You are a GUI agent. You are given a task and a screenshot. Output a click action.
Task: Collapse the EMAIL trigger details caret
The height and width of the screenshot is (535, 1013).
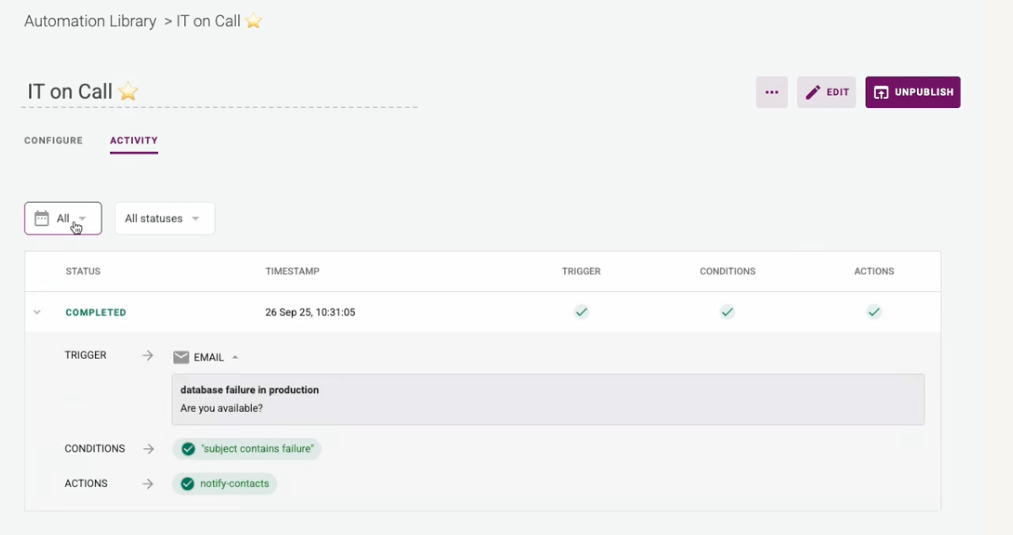coord(235,357)
